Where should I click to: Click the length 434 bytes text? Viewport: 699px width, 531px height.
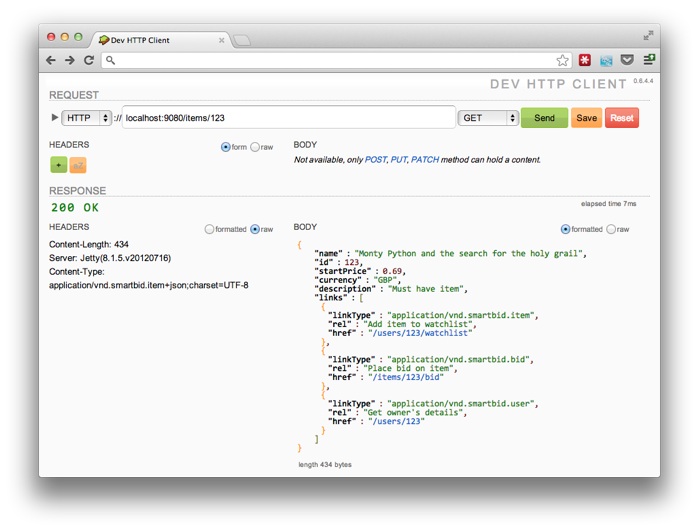coord(325,465)
